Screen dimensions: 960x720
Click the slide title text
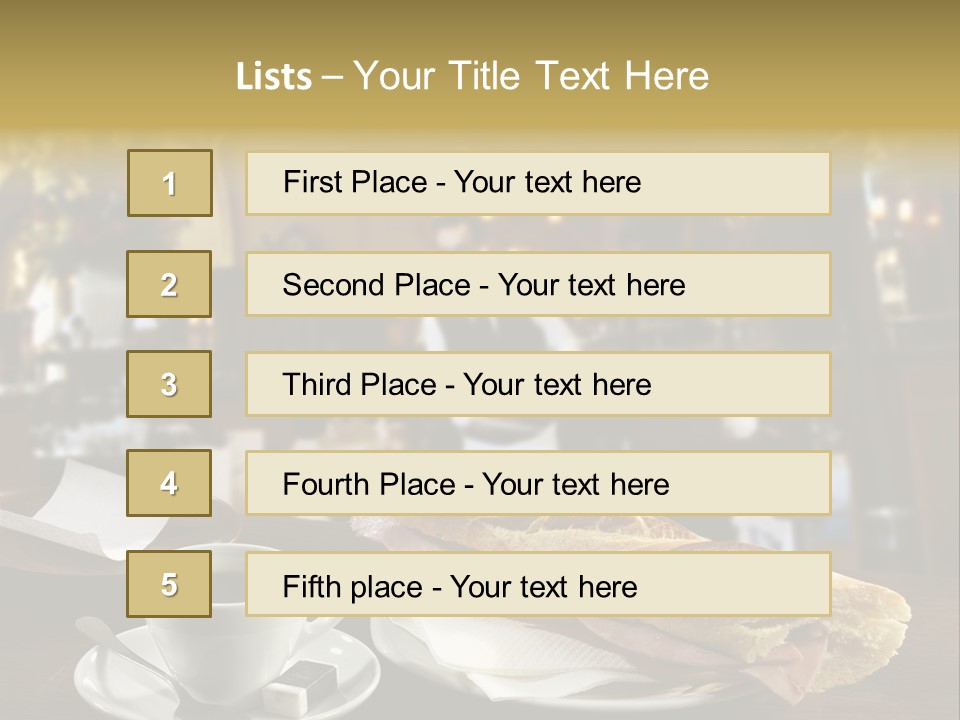(x=472, y=76)
